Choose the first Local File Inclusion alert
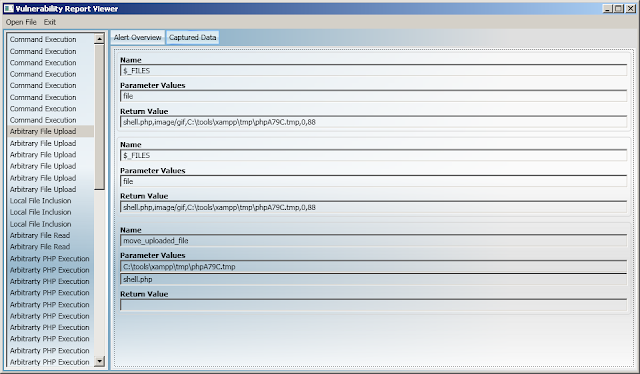The height and width of the screenshot is (374, 640). (51, 200)
